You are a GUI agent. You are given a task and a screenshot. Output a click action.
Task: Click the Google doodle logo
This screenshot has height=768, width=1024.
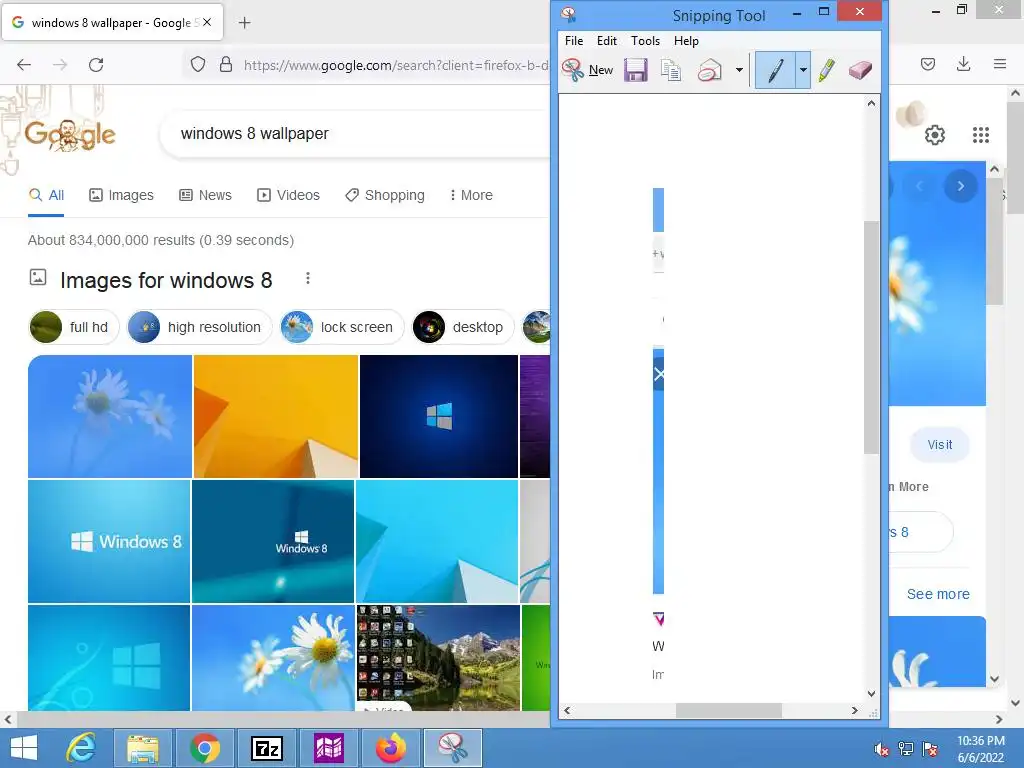pos(70,135)
